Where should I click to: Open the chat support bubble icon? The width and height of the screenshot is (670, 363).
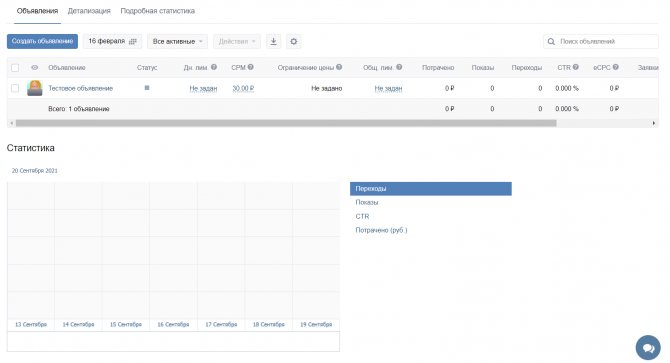[x=648, y=348]
